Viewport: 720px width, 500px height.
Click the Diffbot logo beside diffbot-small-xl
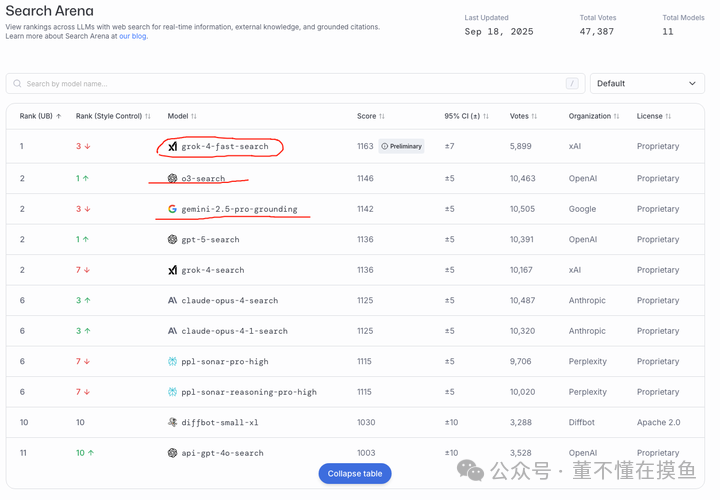click(172, 422)
